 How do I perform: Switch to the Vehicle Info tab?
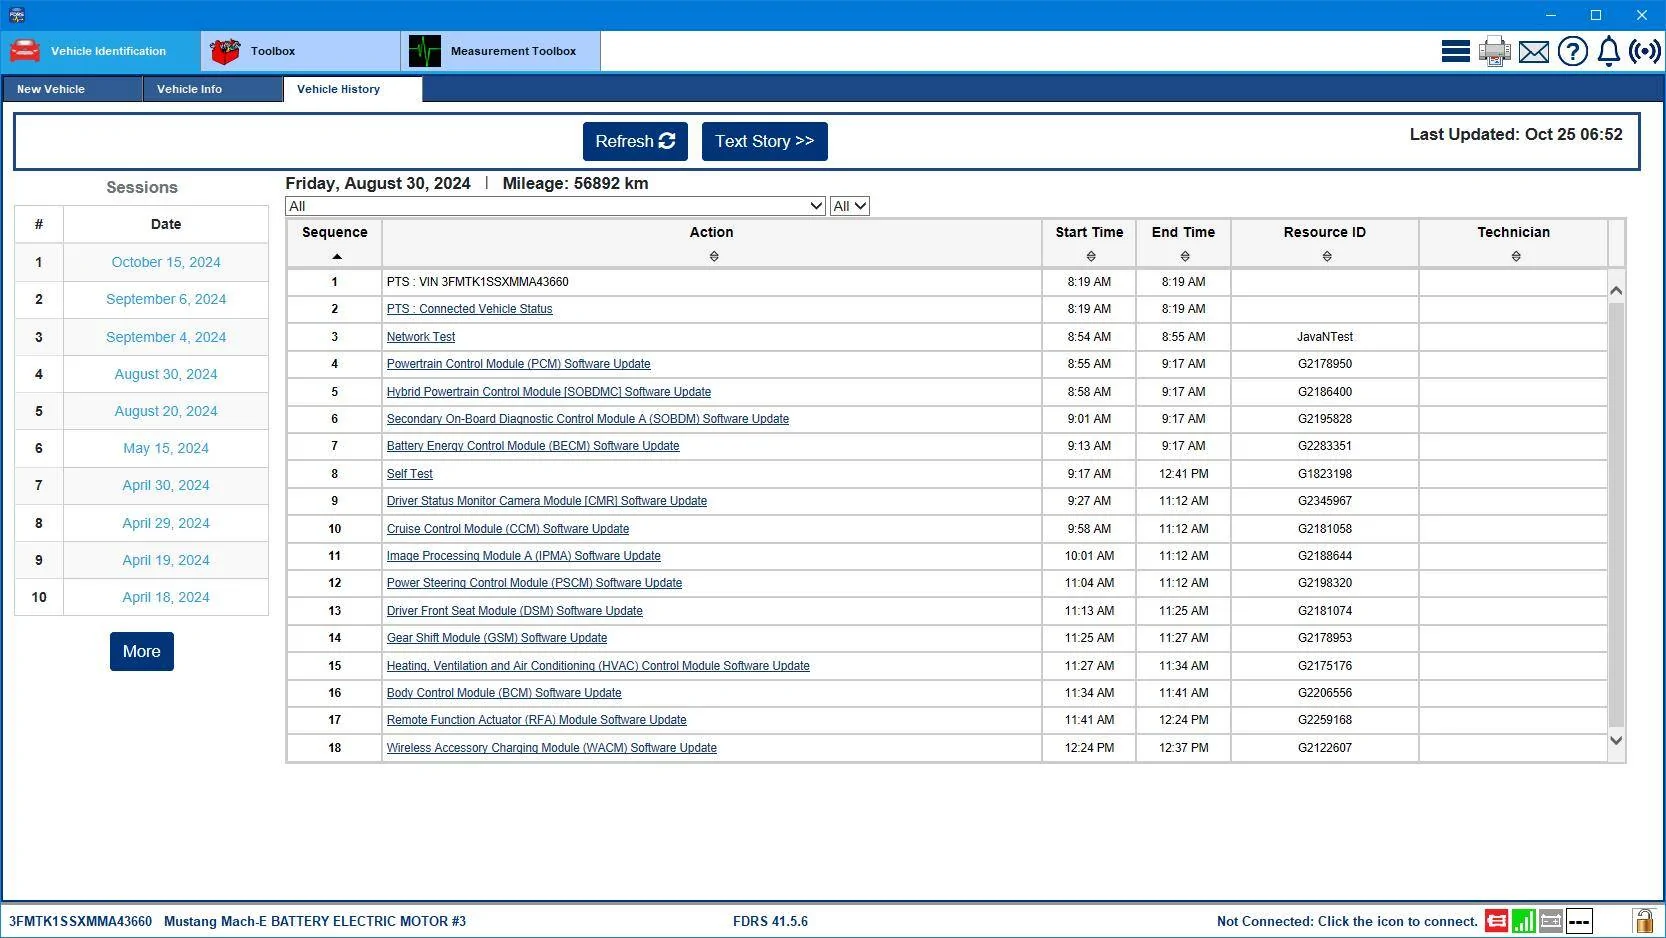(212, 89)
